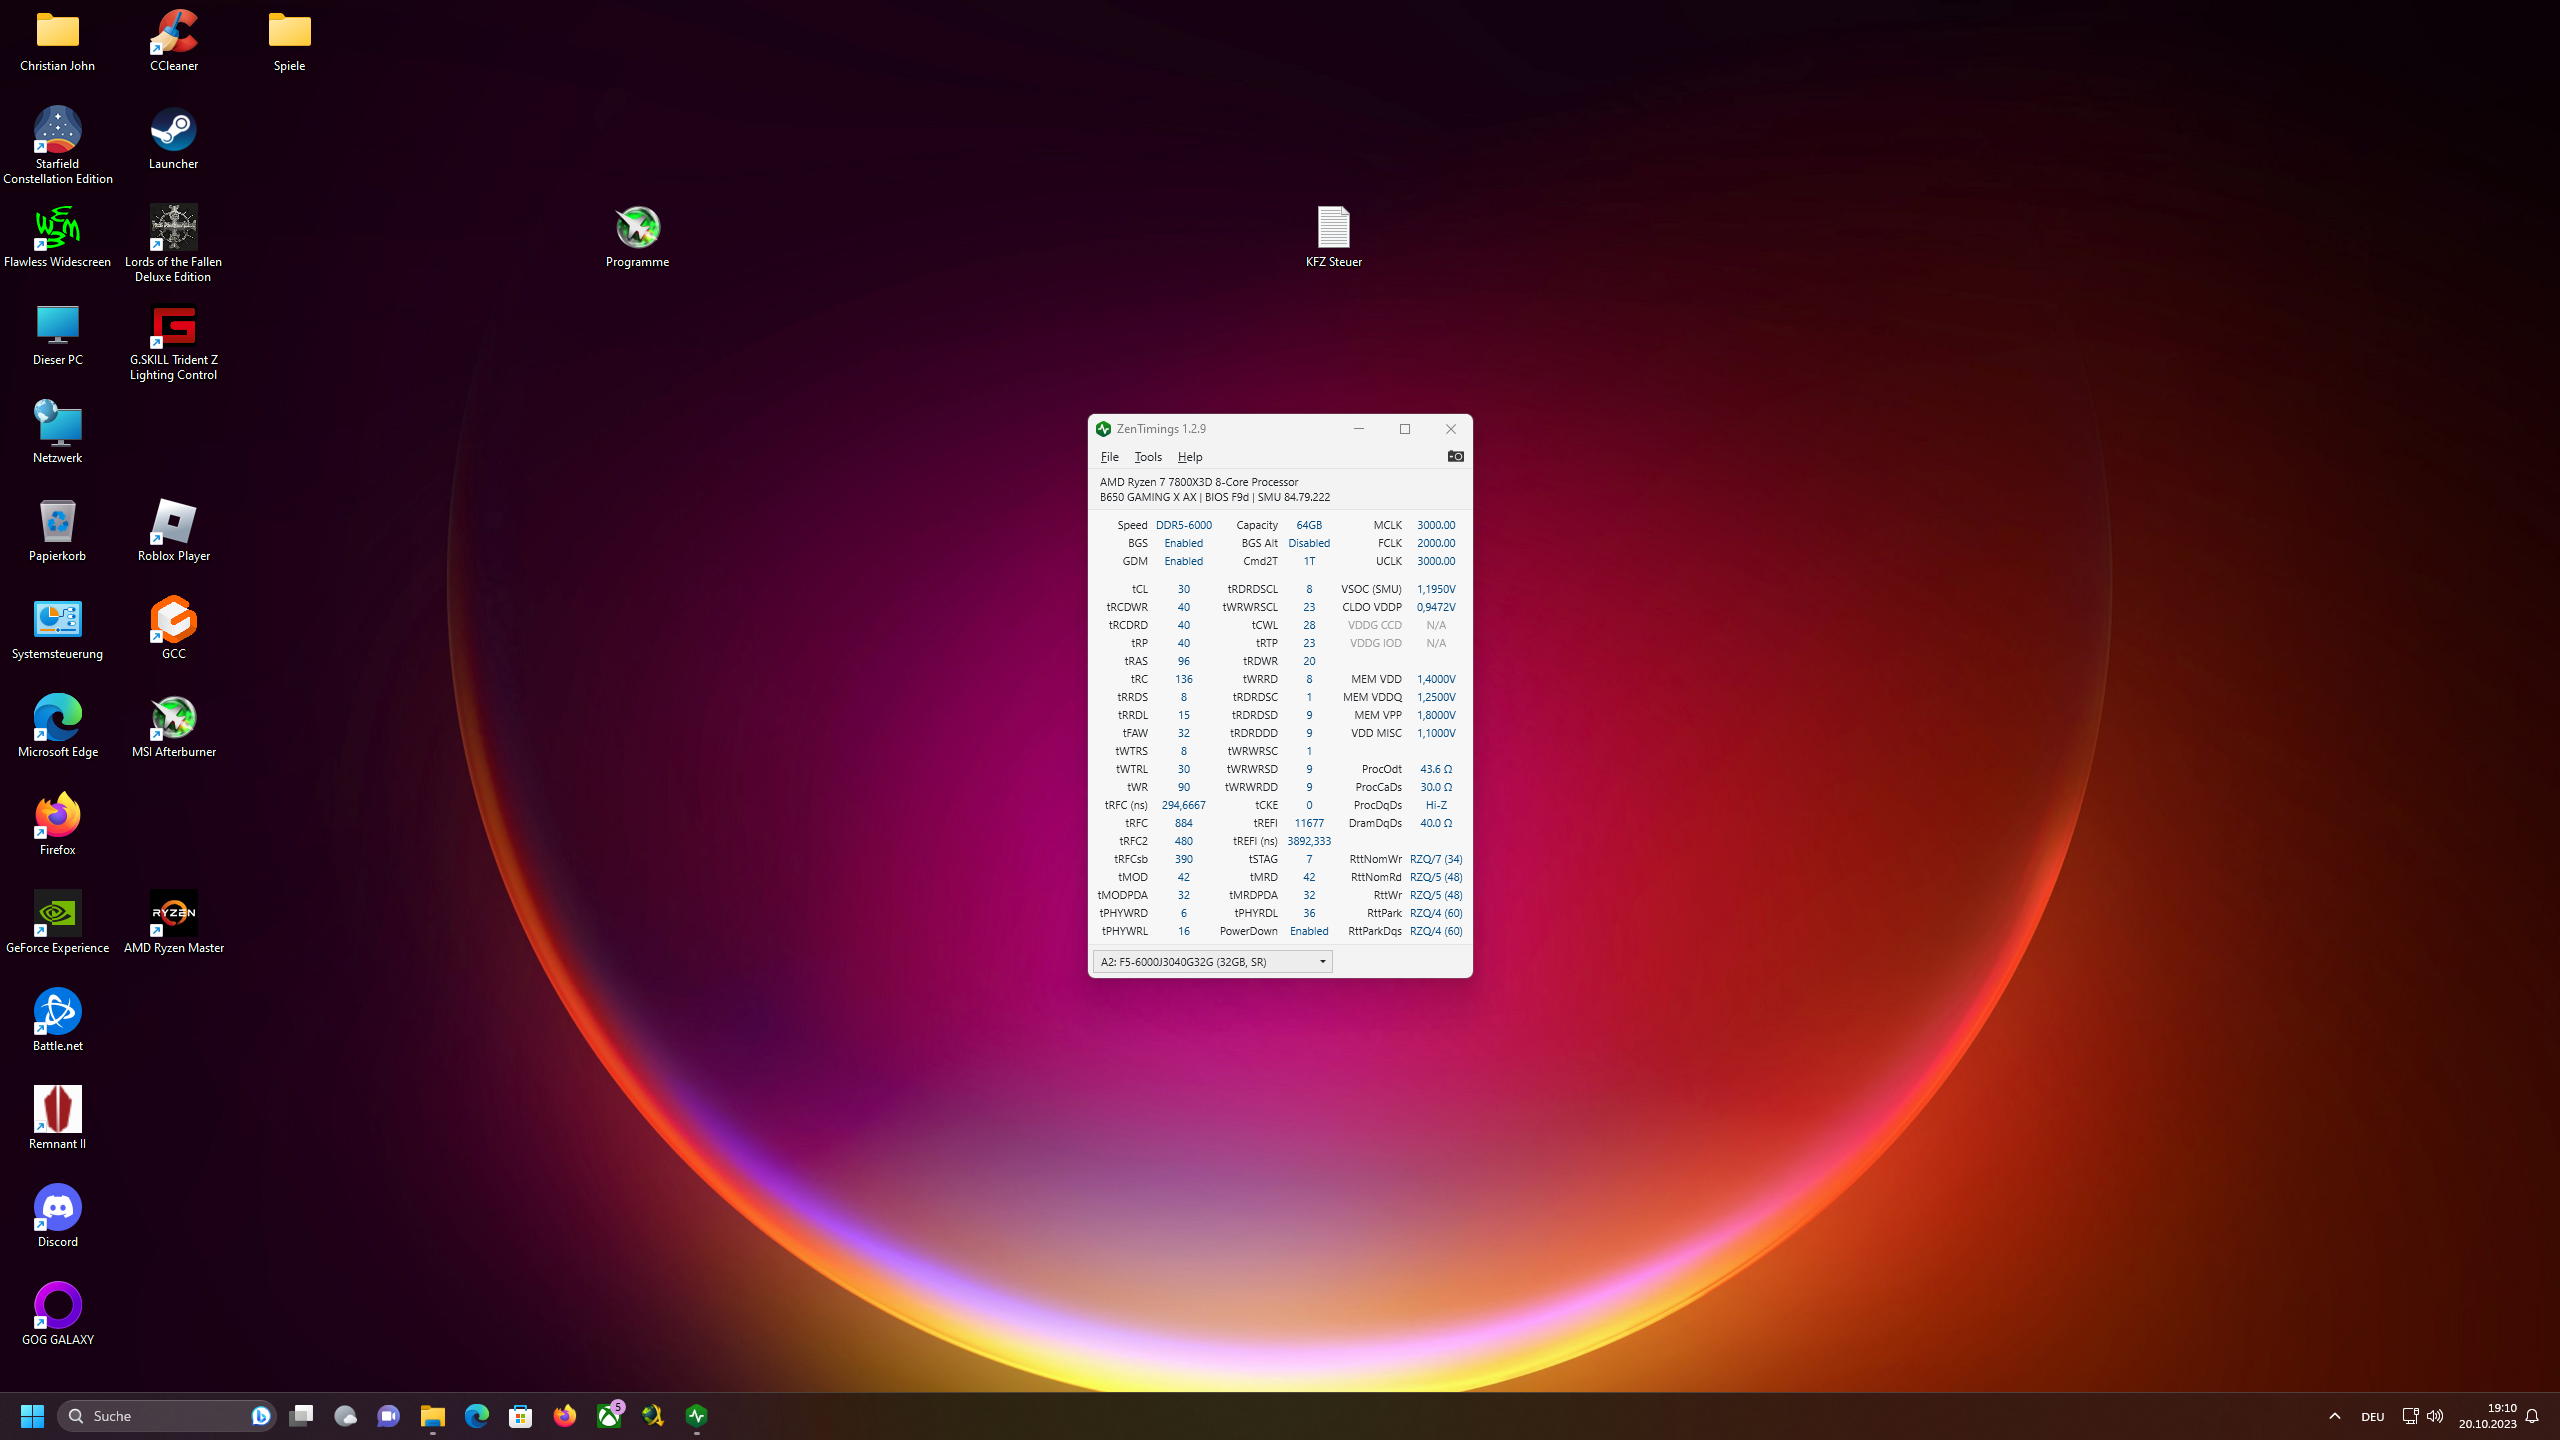Click the ZenTimings screenshot camera icon

click(x=1455, y=456)
